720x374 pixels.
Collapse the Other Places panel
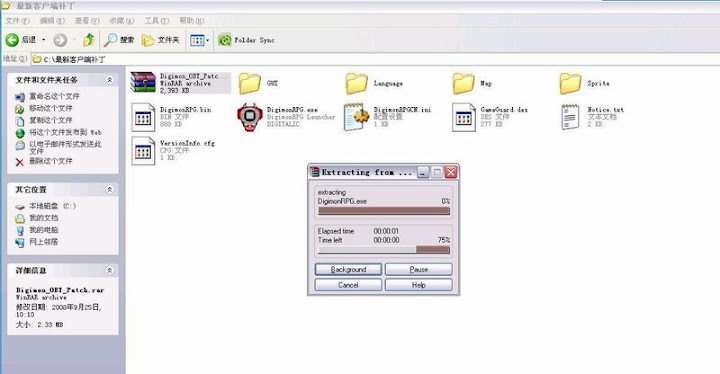pos(110,189)
